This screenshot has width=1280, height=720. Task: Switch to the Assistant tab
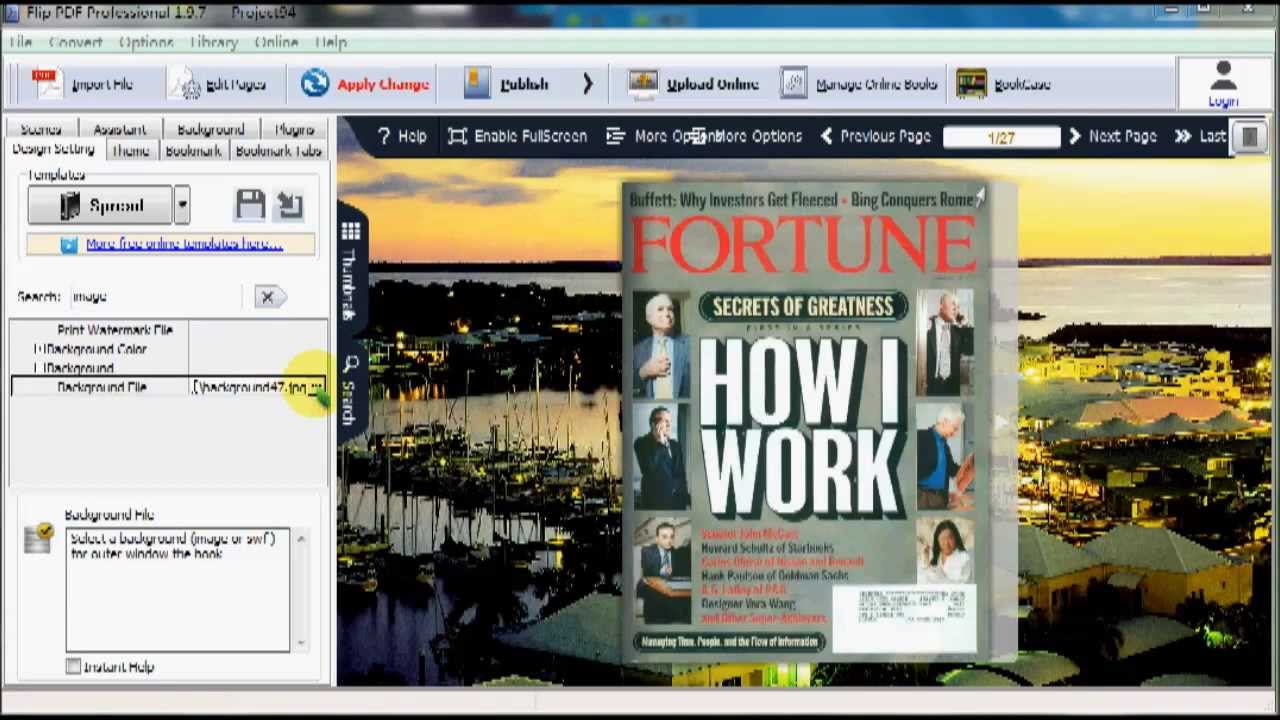120,129
